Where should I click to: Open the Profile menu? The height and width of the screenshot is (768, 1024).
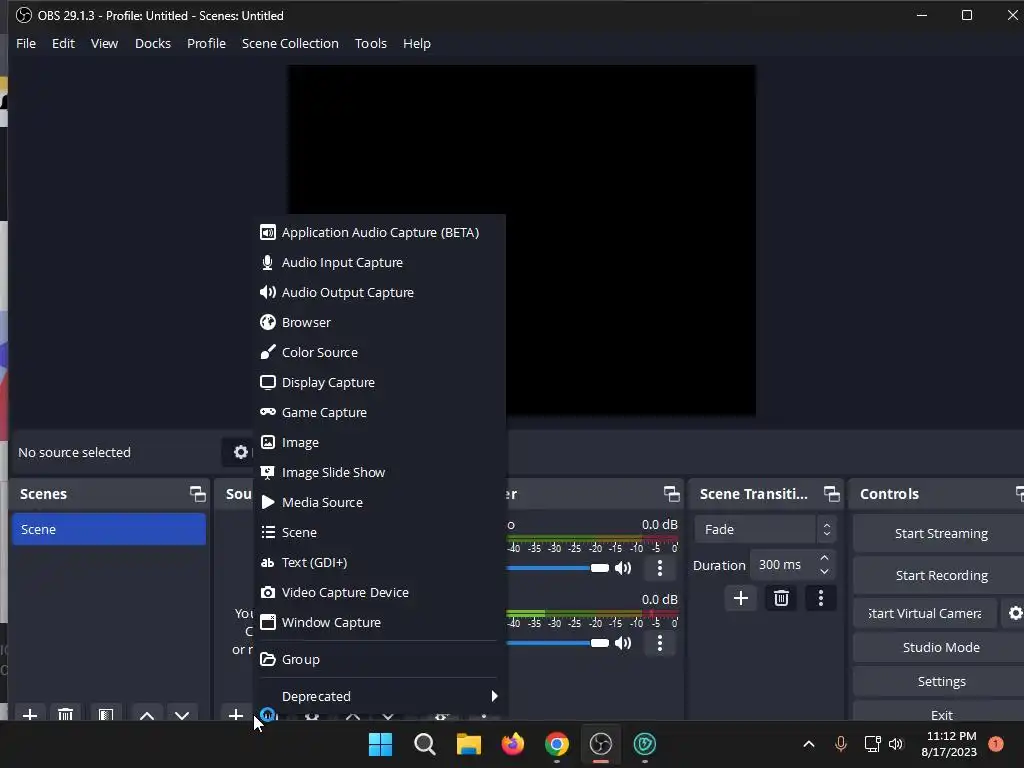pyautogui.click(x=206, y=44)
